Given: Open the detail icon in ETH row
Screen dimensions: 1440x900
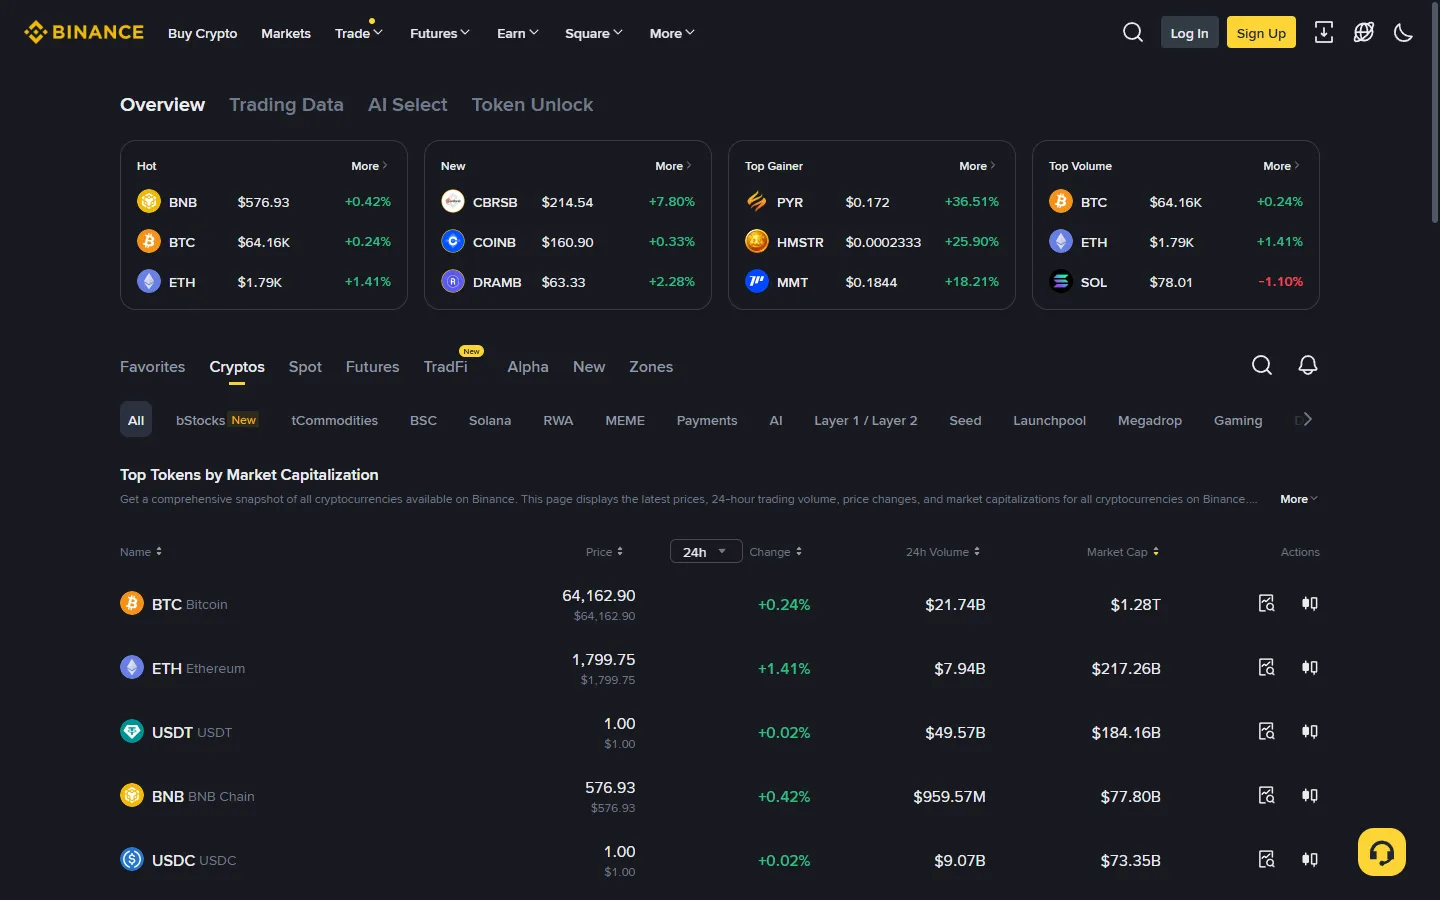Looking at the screenshot, I should [x=1266, y=667].
